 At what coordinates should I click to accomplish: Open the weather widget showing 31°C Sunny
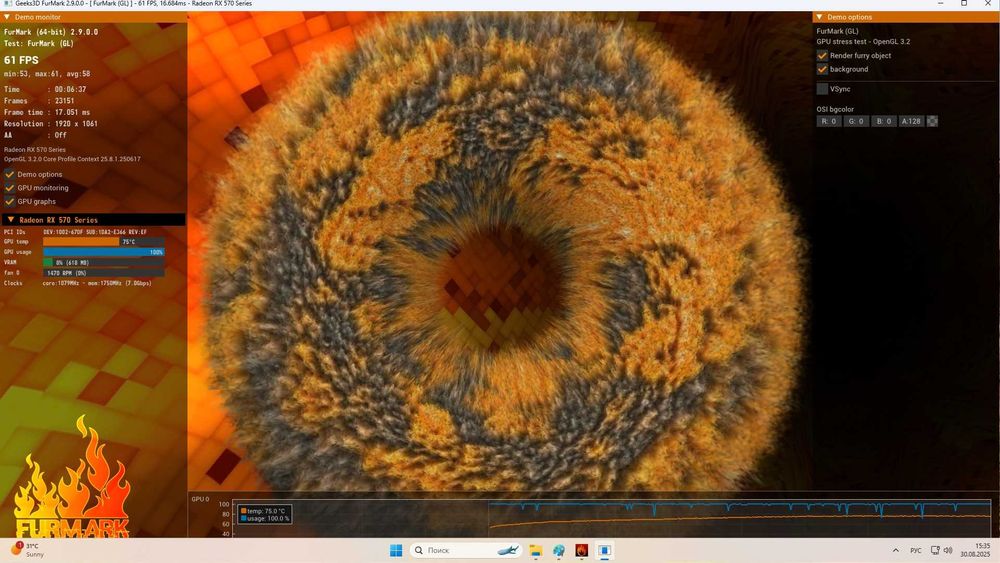pyautogui.click(x=27, y=550)
